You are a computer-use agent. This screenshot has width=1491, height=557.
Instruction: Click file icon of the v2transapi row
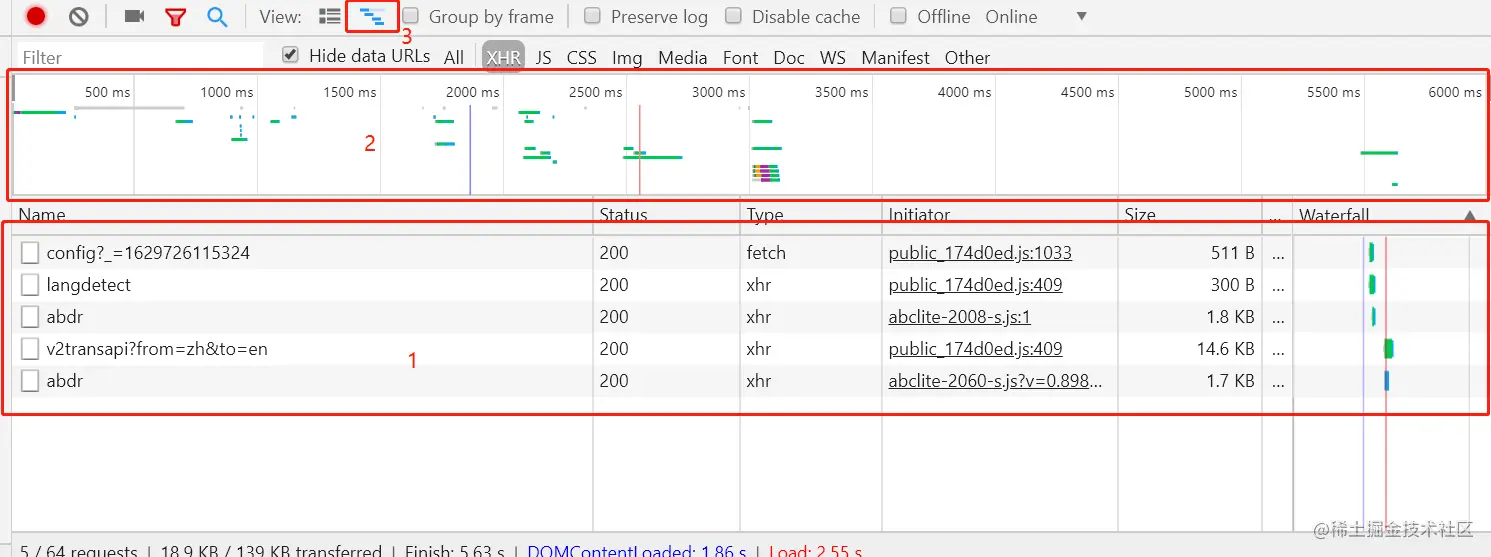(x=30, y=349)
